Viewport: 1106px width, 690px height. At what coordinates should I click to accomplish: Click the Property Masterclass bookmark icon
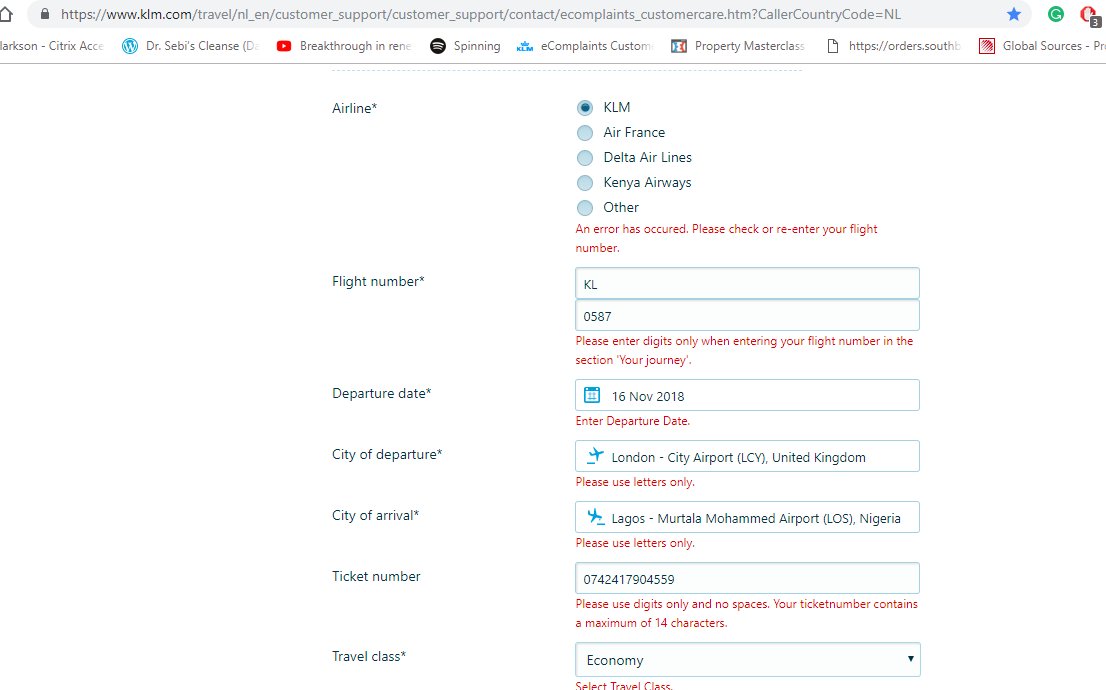tap(679, 46)
